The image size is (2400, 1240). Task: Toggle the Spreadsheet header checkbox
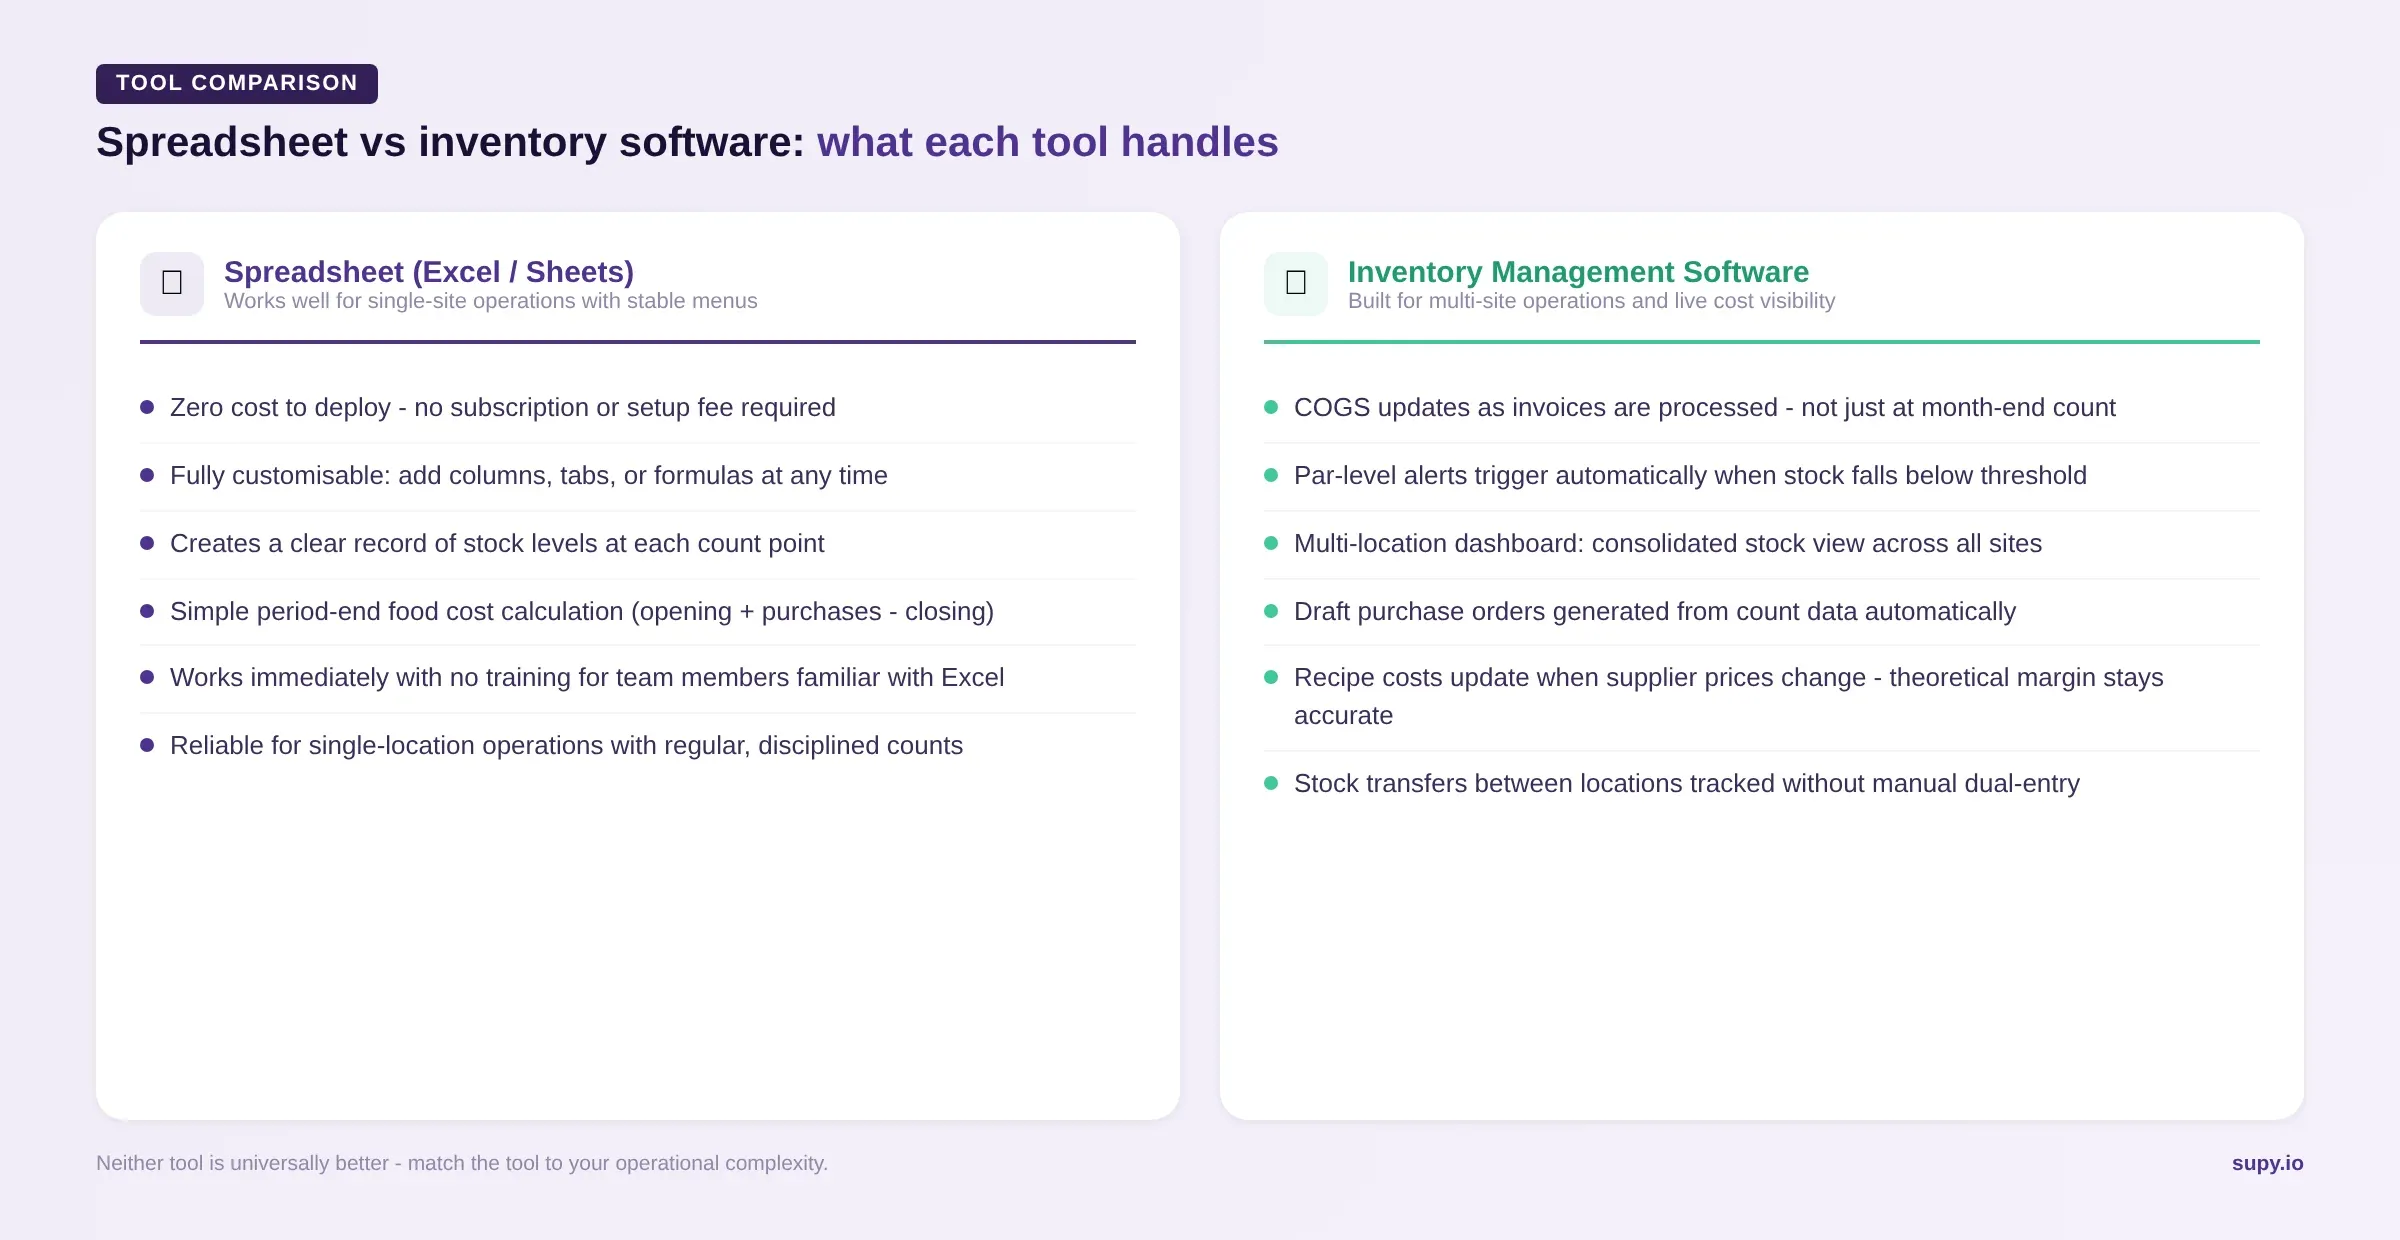click(171, 281)
